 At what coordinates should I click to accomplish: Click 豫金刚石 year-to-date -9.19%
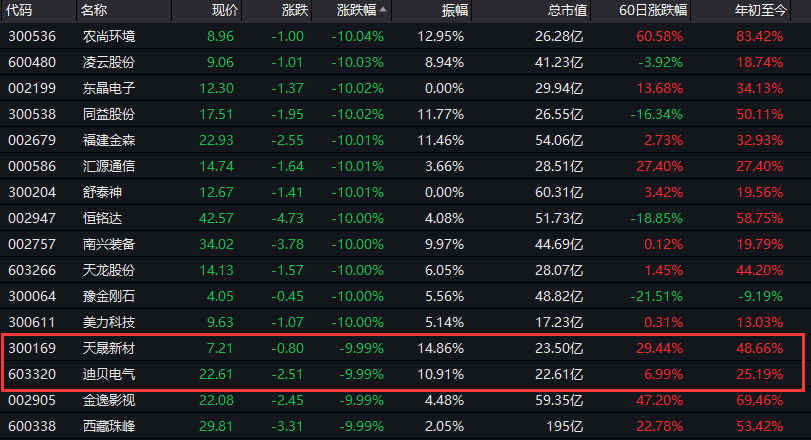[760, 296]
